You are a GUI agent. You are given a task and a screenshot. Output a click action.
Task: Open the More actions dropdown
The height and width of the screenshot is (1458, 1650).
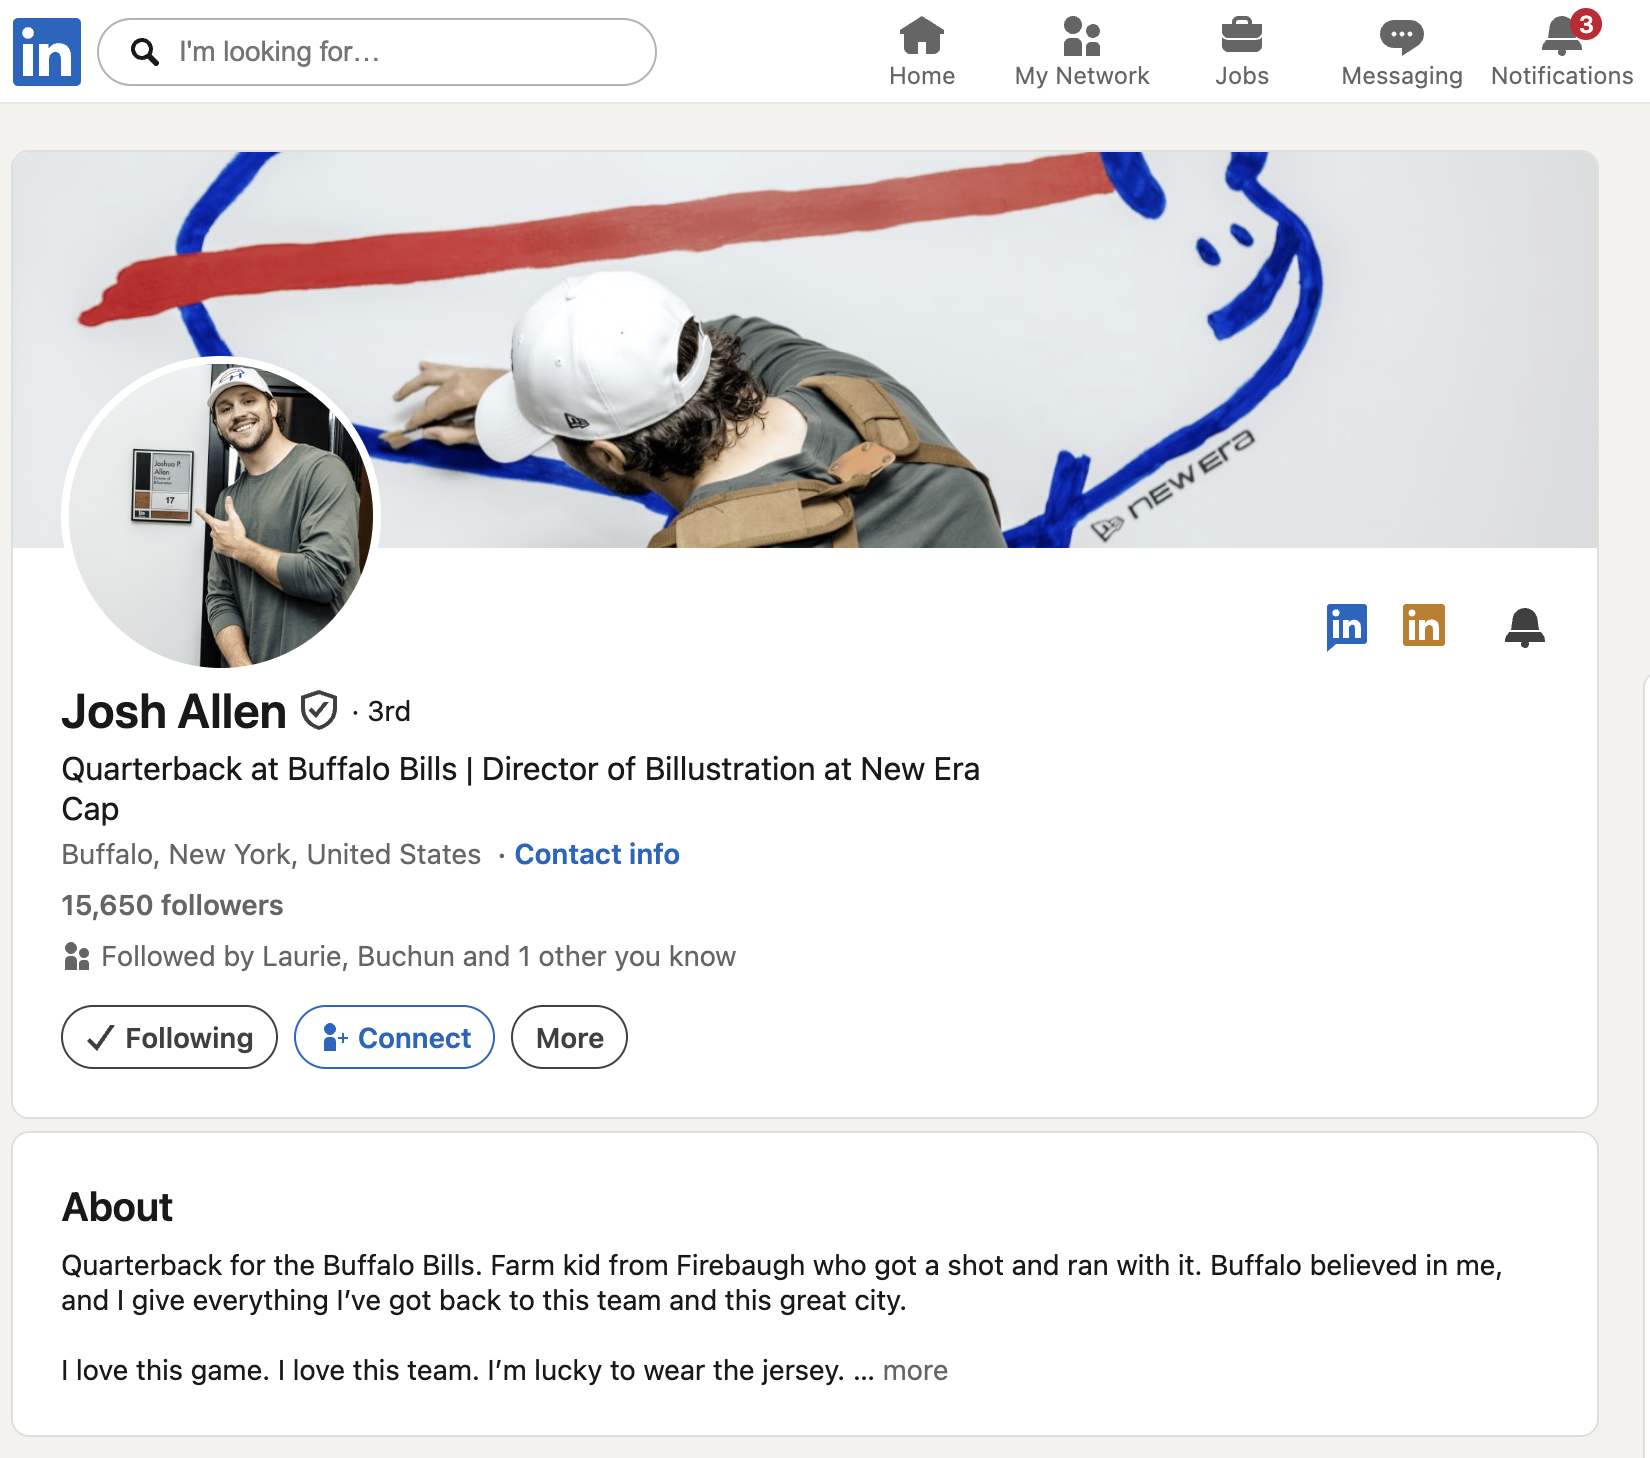[x=569, y=1037]
